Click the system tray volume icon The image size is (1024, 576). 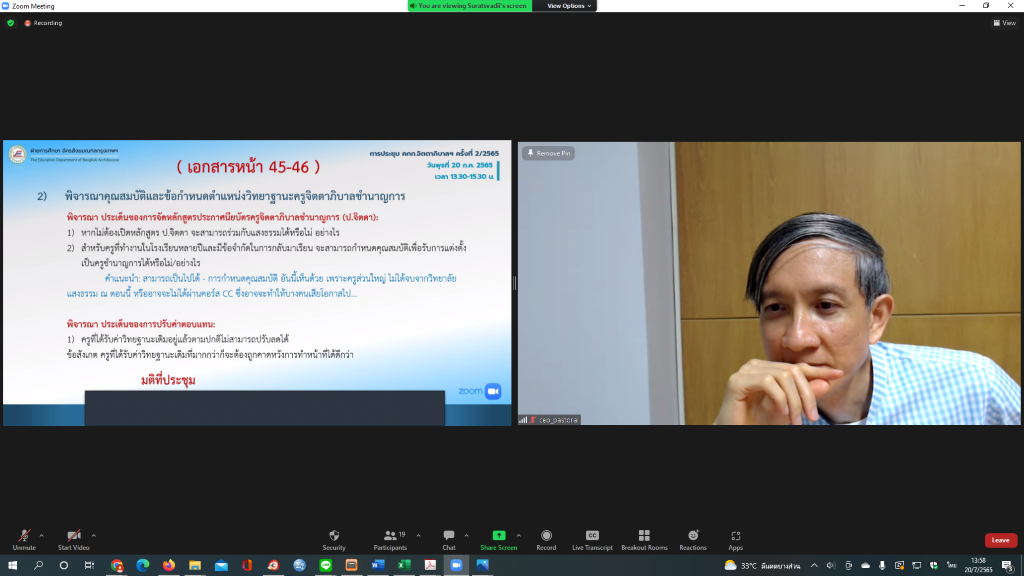pos(831,566)
